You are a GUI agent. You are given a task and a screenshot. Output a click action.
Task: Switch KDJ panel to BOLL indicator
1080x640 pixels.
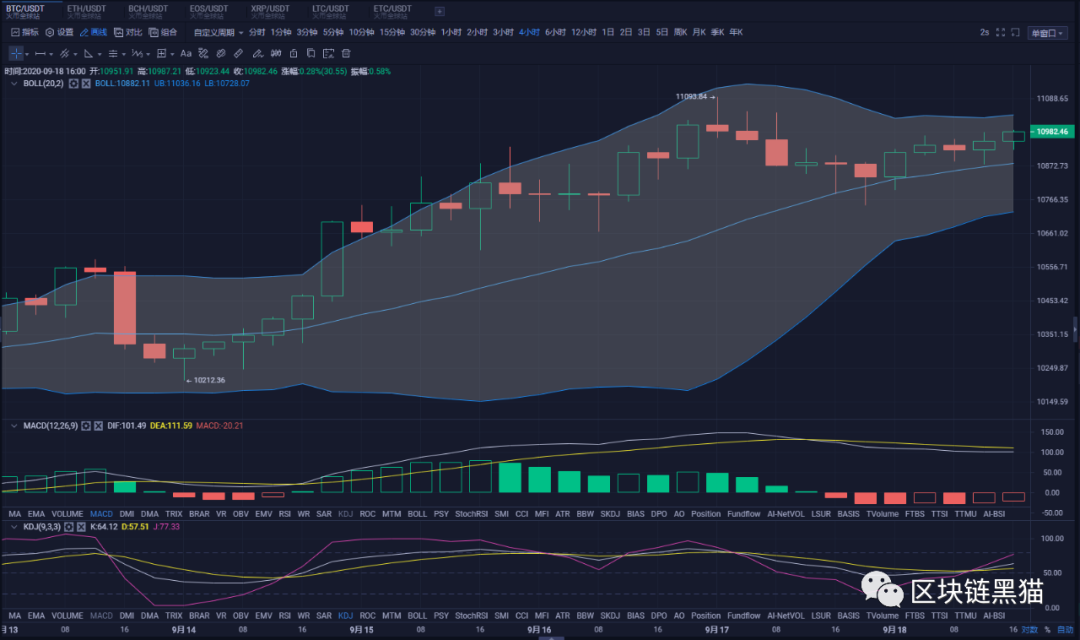pos(417,616)
